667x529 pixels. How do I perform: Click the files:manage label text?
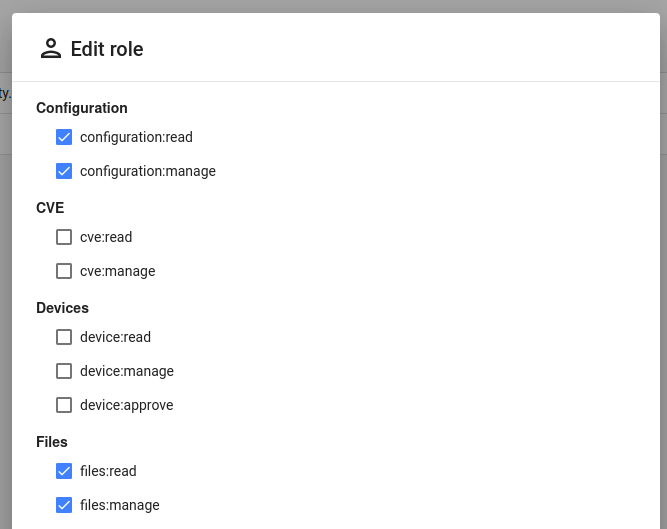coord(120,505)
